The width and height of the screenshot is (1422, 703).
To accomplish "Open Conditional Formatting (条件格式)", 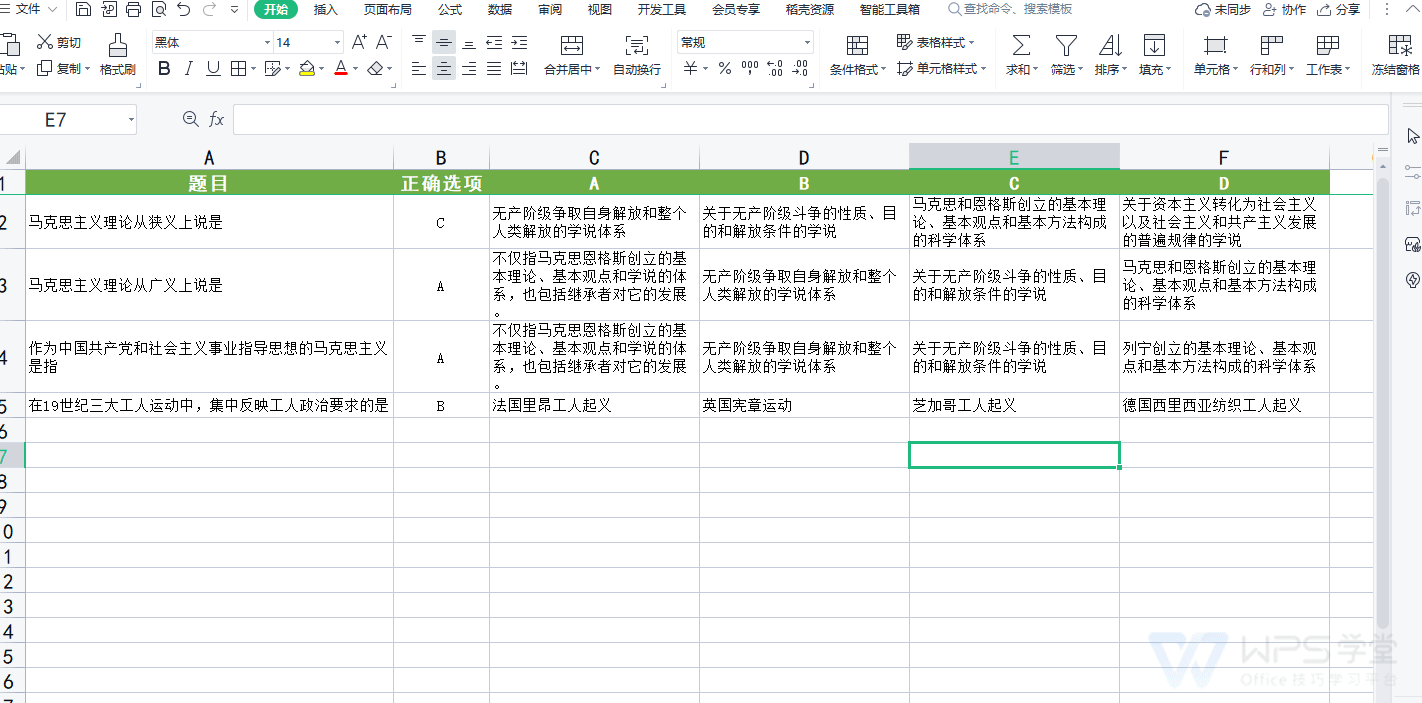I will 857,54.
